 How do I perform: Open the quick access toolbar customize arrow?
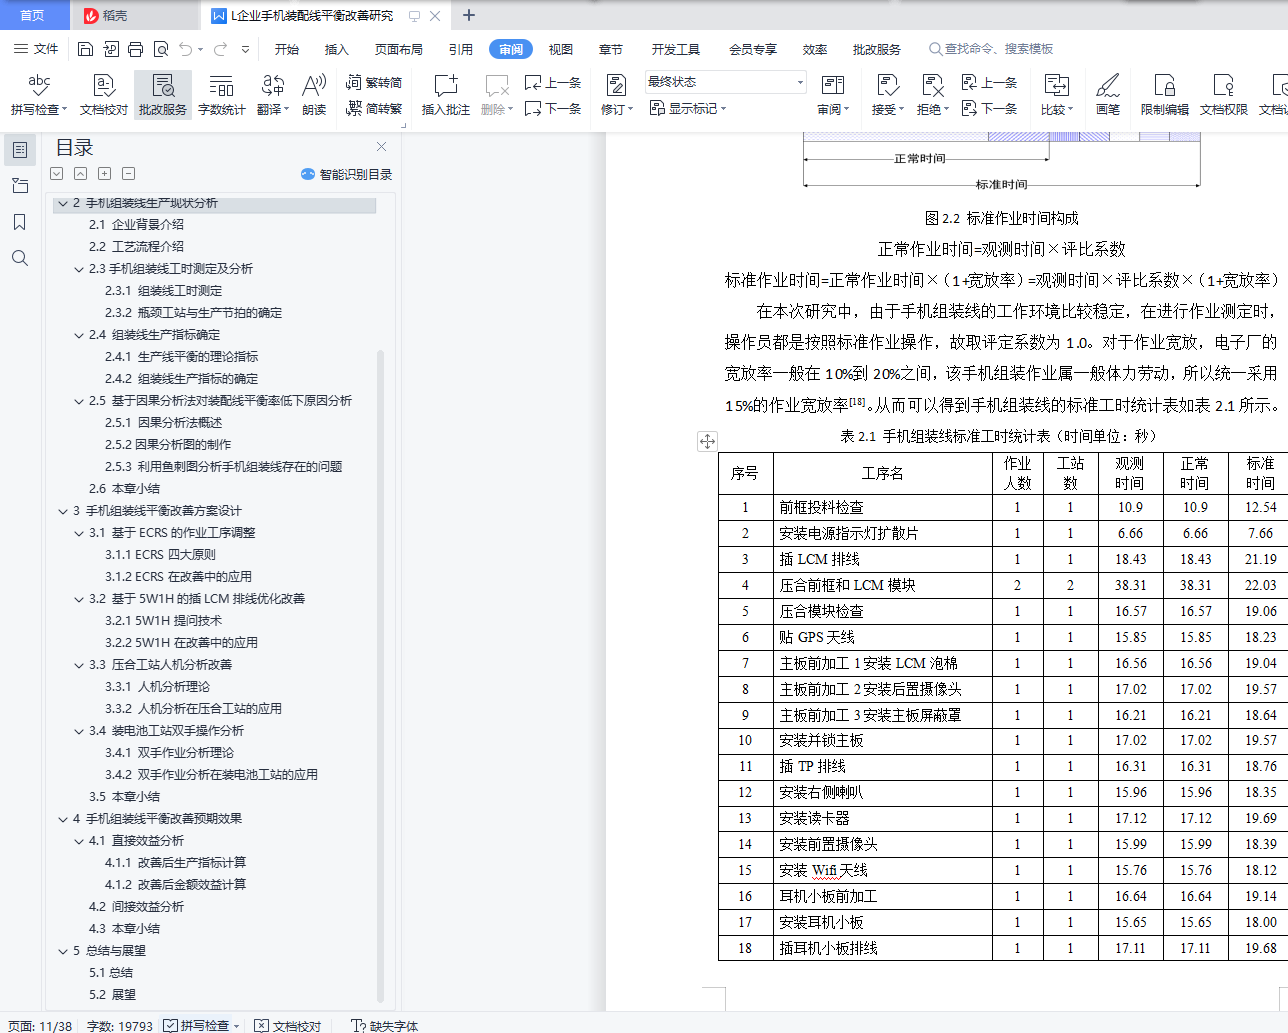[x=245, y=49]
